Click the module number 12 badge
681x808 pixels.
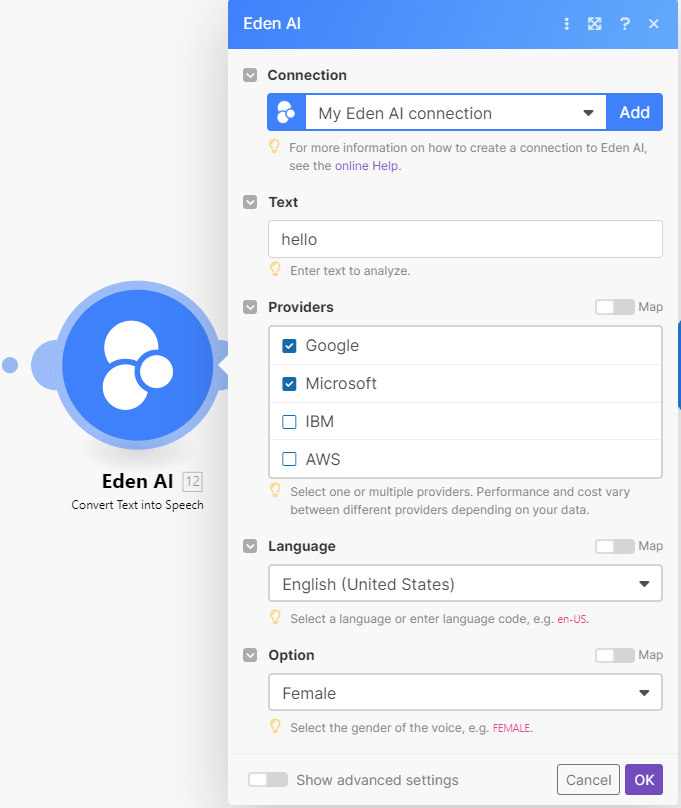point(193,482)
